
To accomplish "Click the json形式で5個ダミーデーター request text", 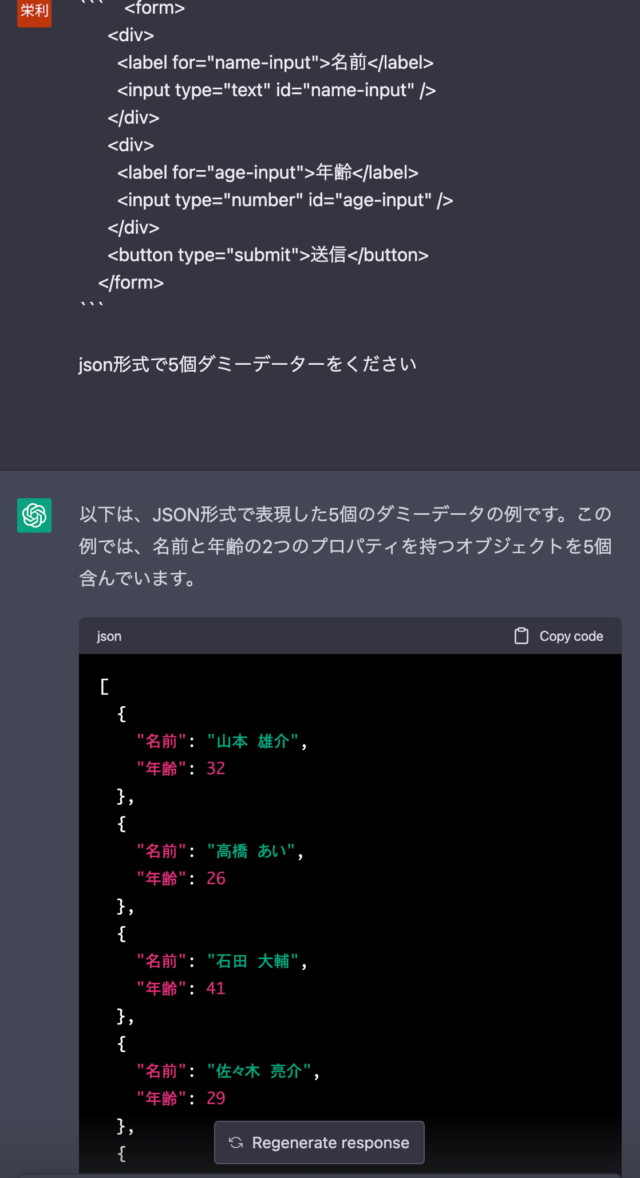I will click(x=247, y=364).
